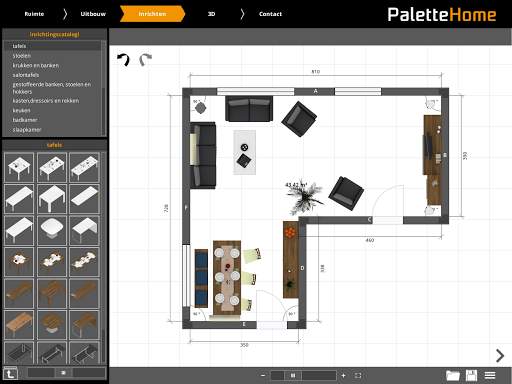512x384 pixels.
Task: Select the sideboard with the orange fruit bowl
Action: coord(290,259)
